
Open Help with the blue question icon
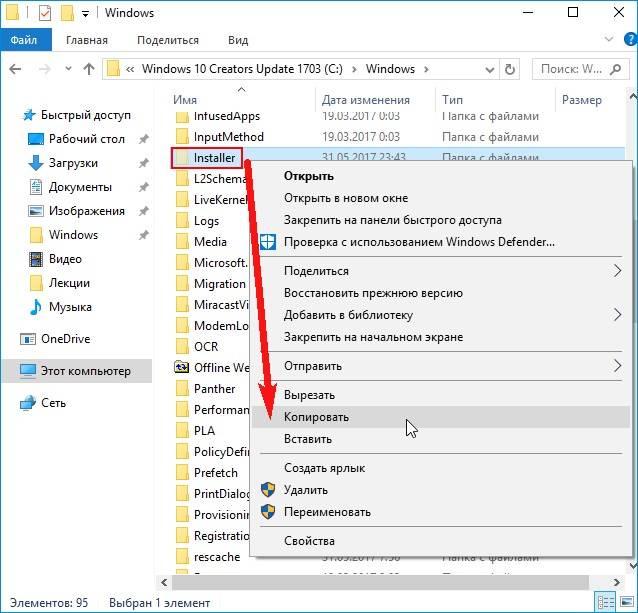pos(630,39)
